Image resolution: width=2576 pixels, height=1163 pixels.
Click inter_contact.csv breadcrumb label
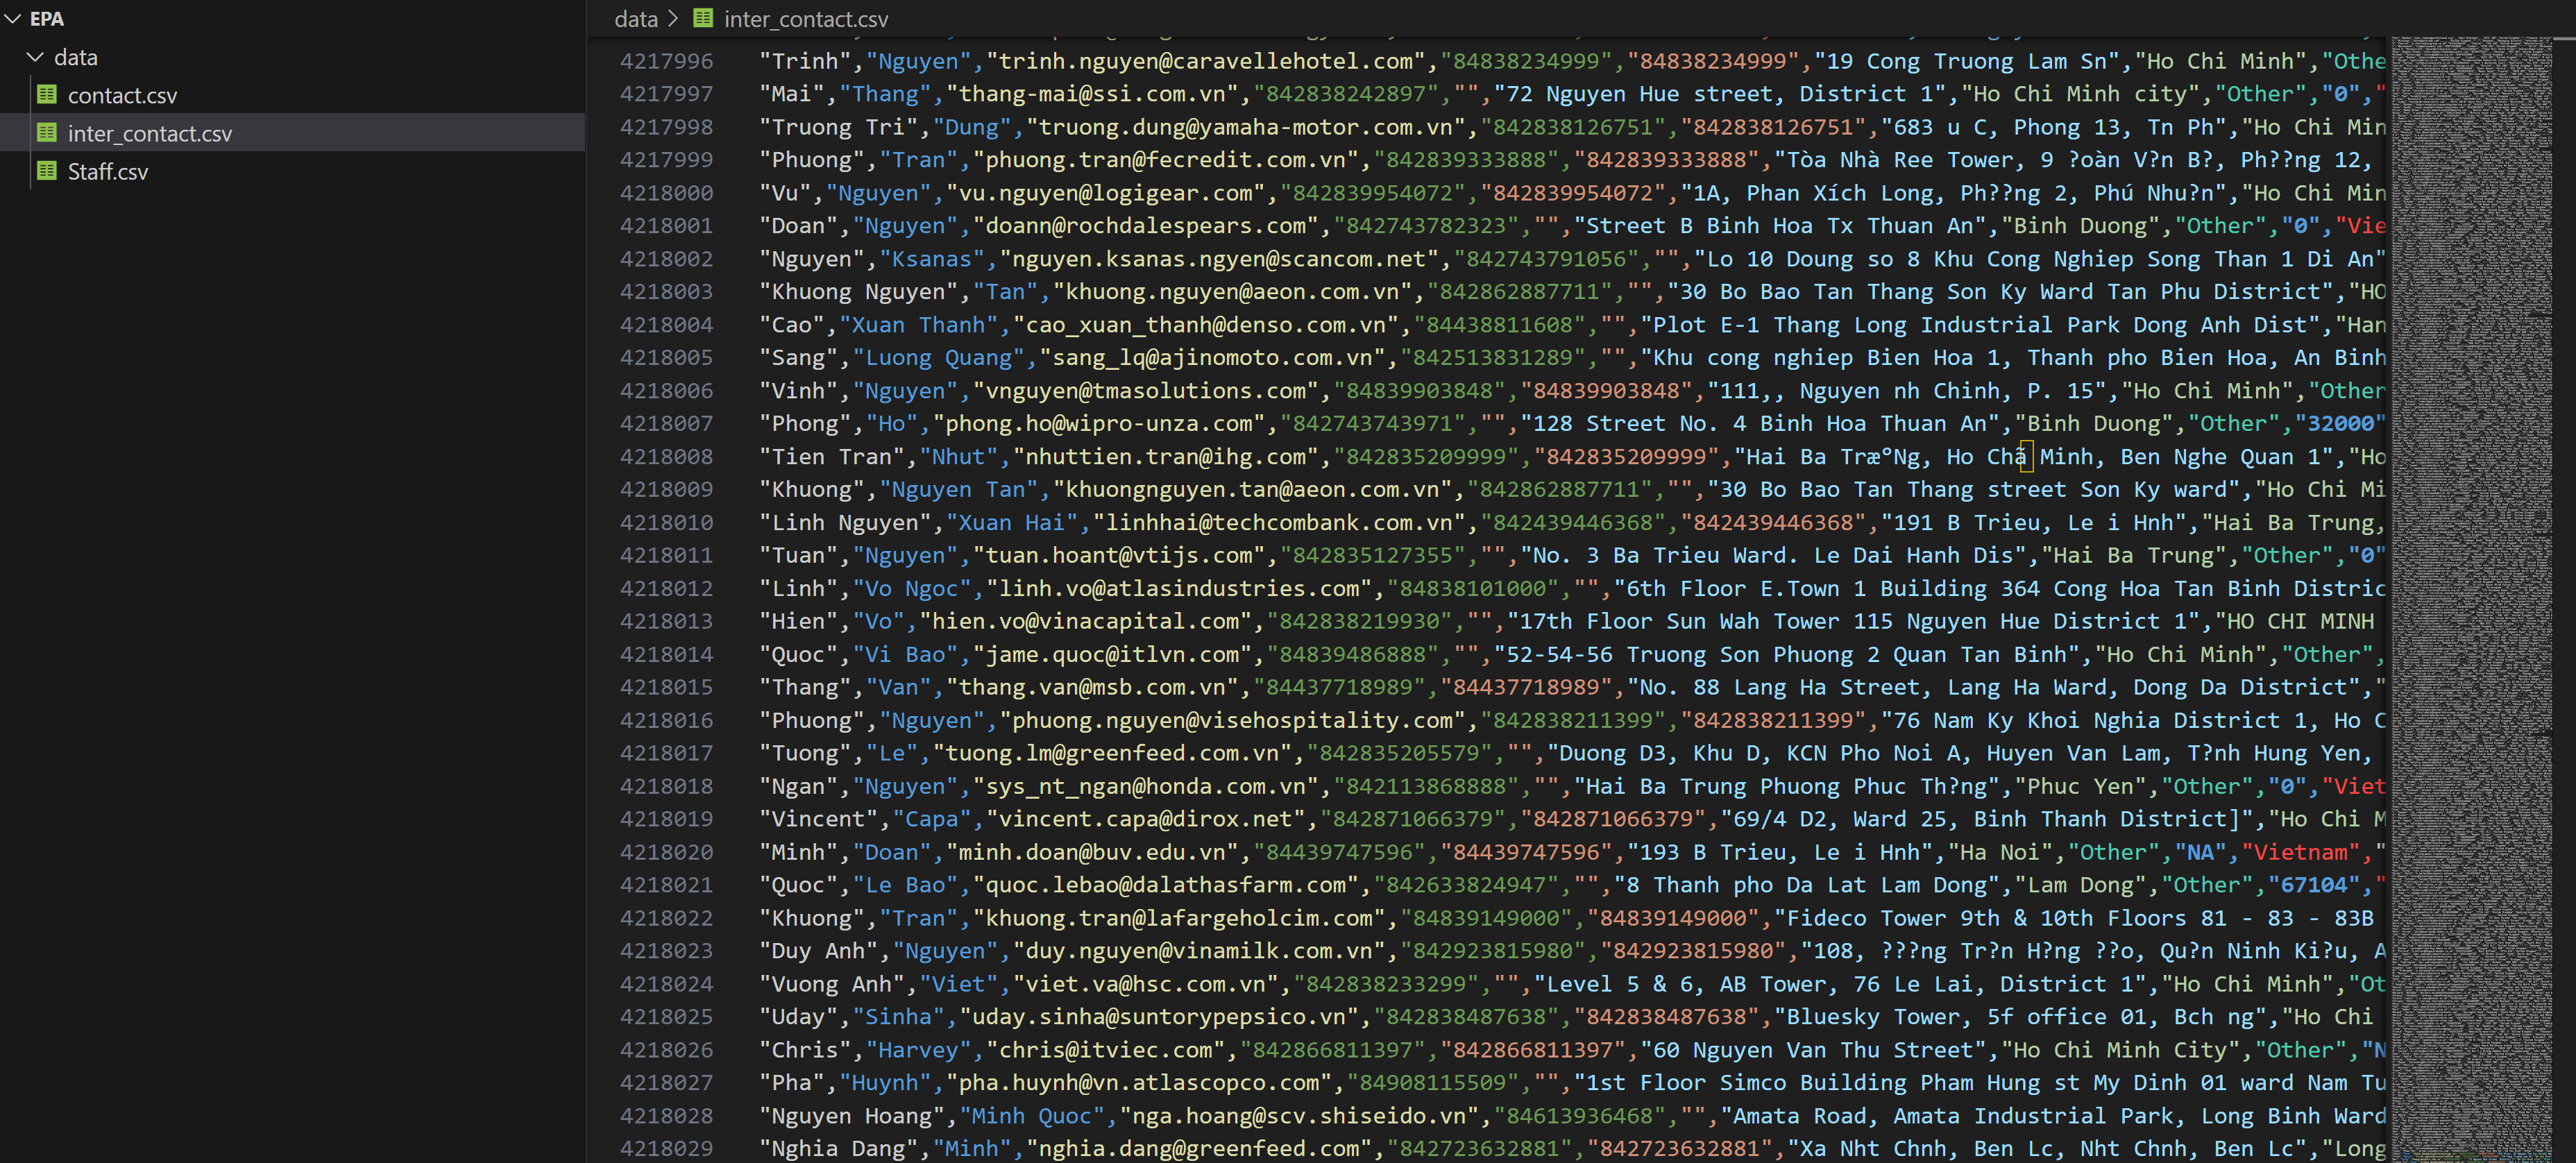pyautogui.click(x=805, y=18)
